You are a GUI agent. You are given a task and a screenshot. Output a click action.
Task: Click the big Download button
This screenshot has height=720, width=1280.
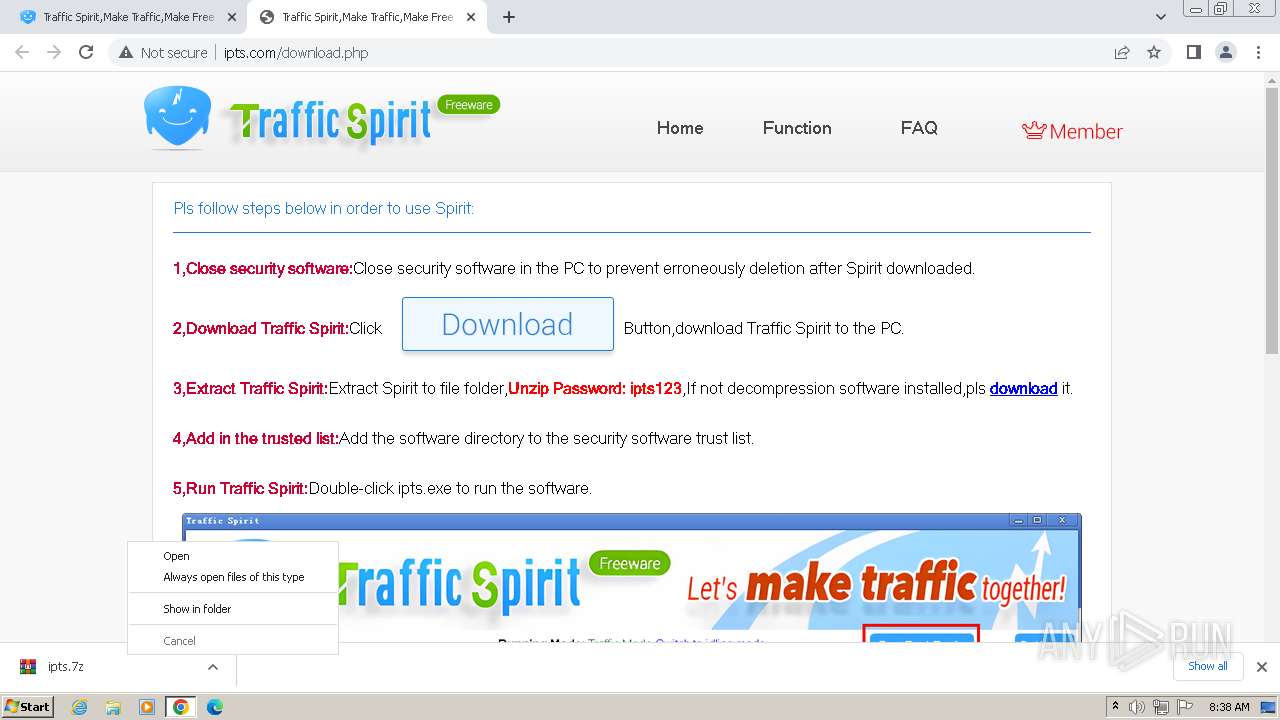pos(508,324)
